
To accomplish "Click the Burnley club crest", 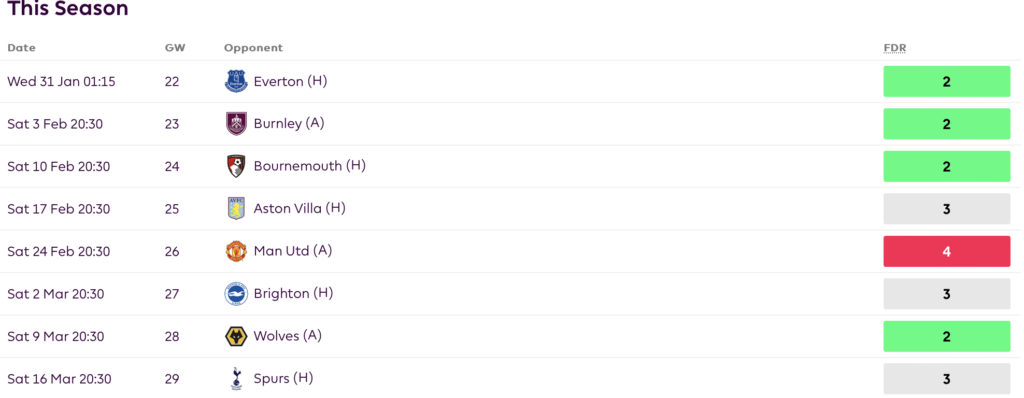I will 236,124.
